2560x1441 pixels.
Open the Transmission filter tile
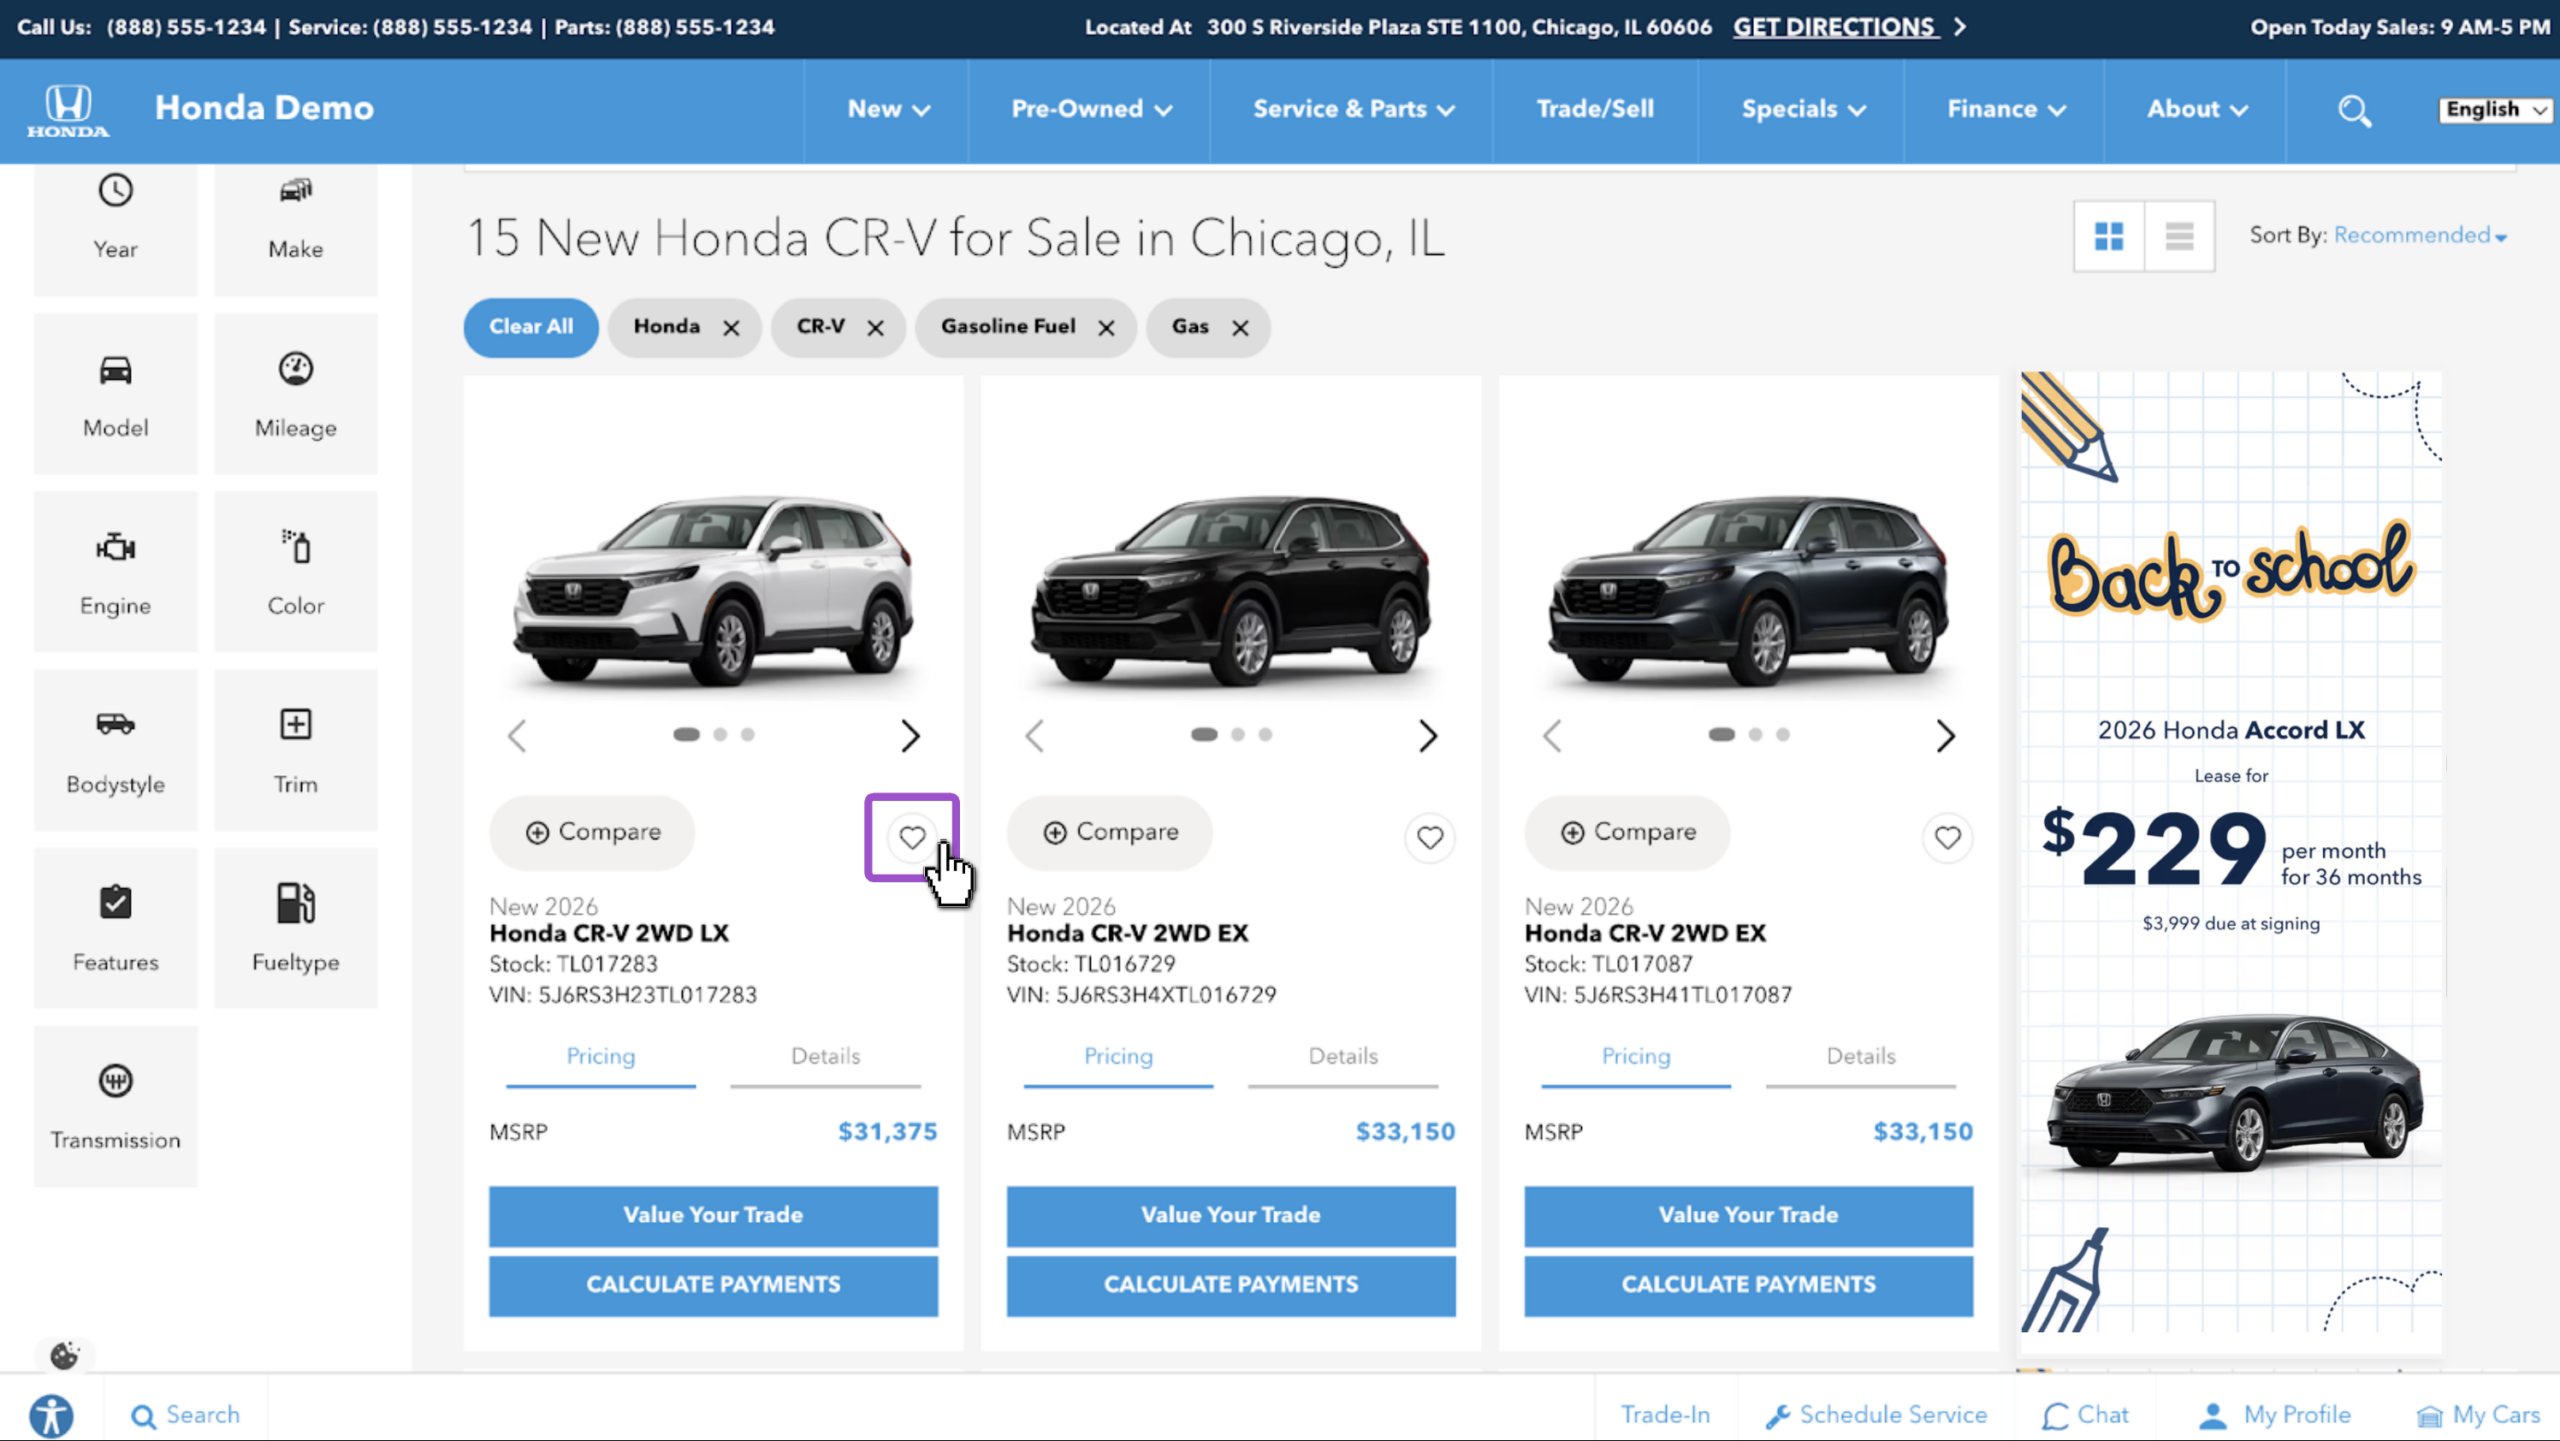click(x=115, y=1106)
